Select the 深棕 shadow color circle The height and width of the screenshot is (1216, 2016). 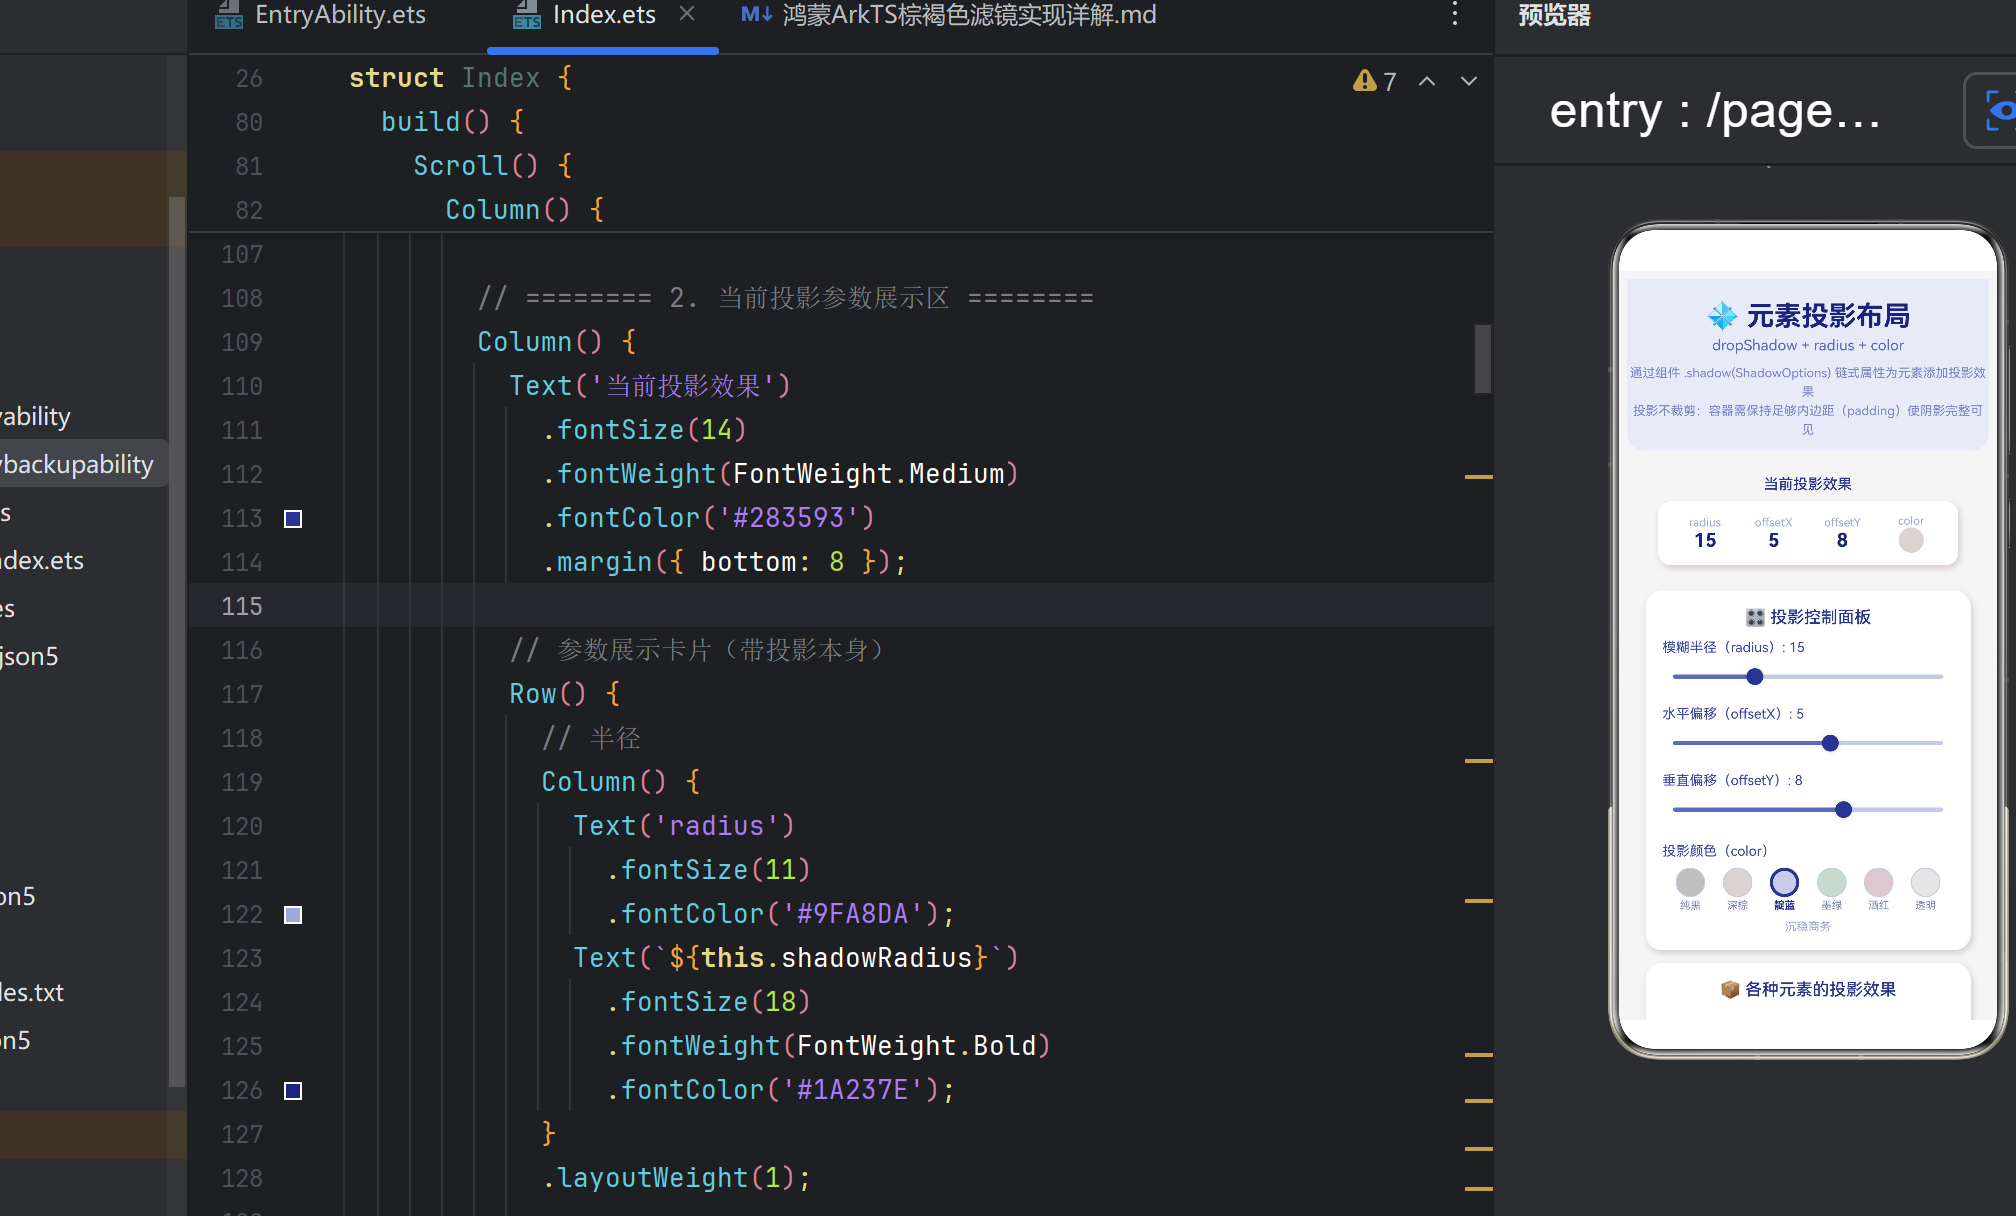[1737, 882]
